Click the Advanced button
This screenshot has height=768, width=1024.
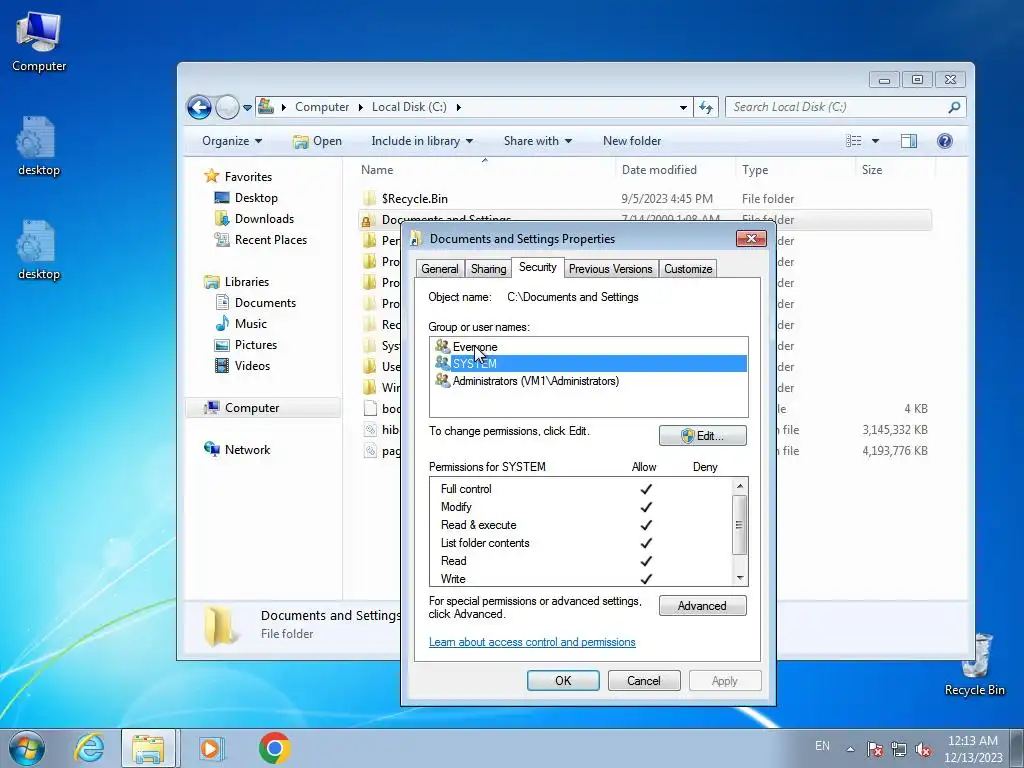click(x=703, y=606)
